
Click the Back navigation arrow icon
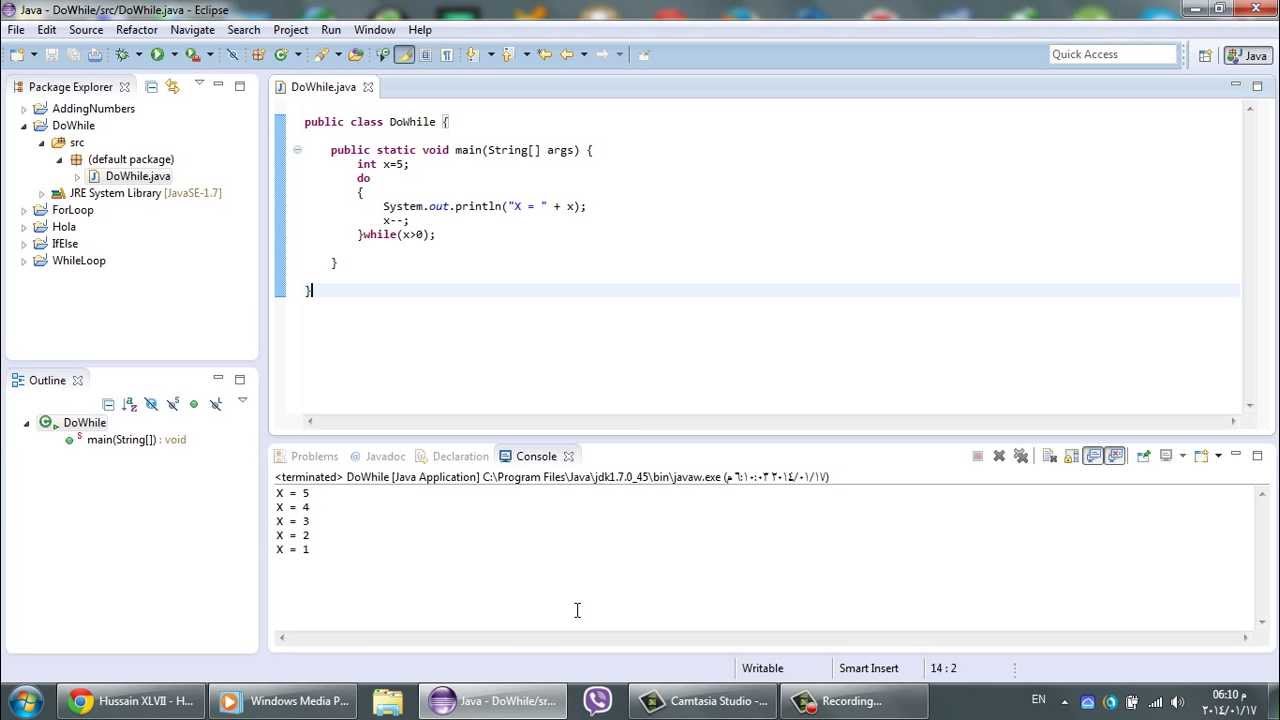click(x=567, y=55)
